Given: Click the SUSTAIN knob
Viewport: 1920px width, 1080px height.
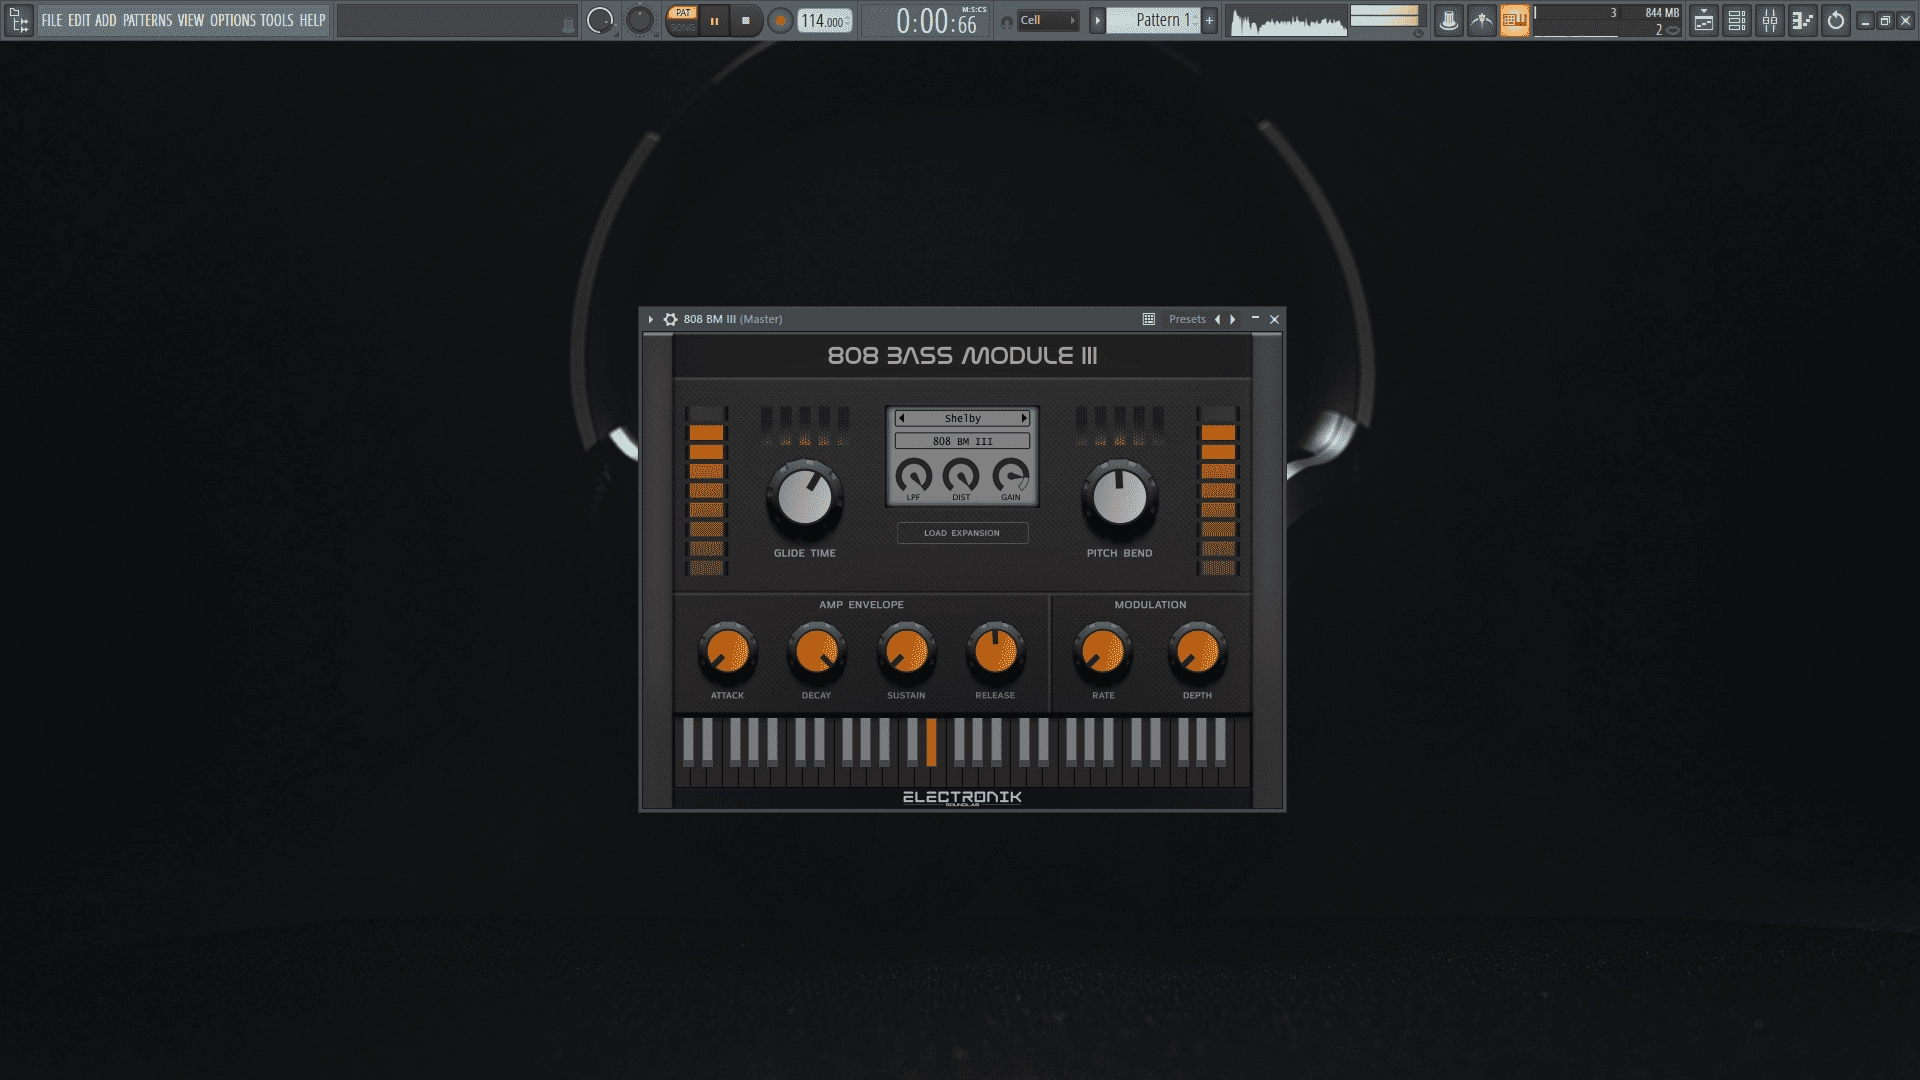Looking at the screenshot, I should [x=906, y=652].
